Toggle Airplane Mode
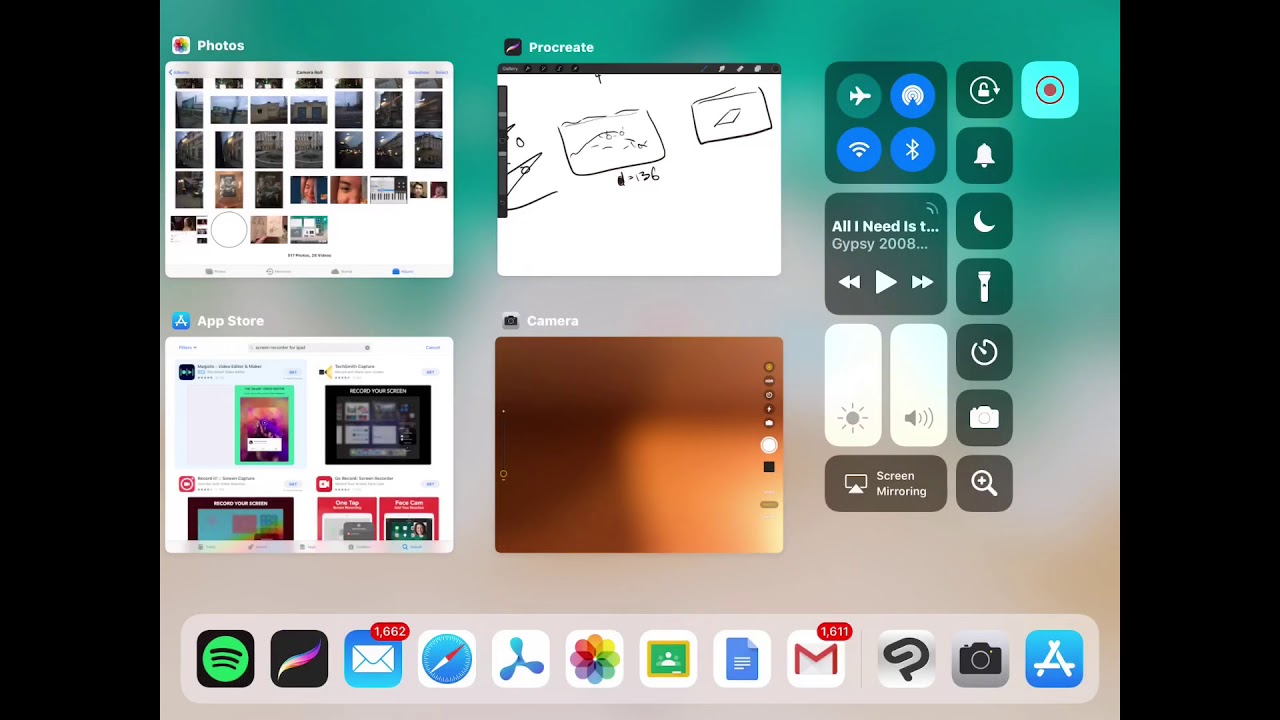 859,96
